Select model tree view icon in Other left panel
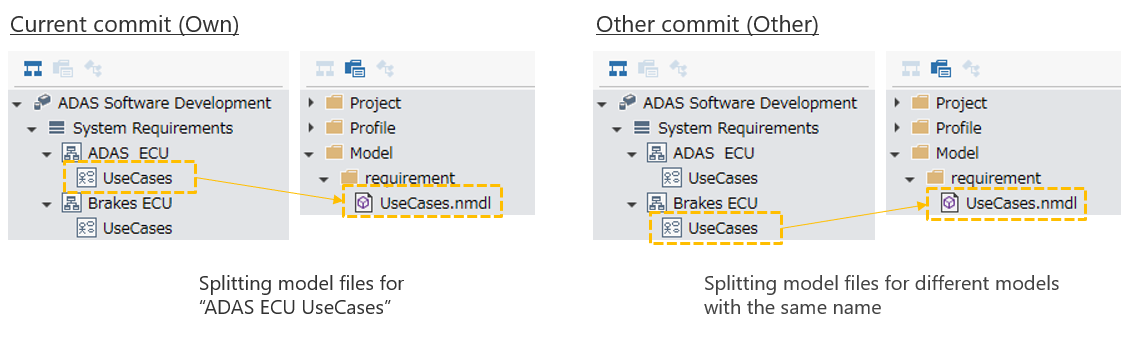 (x=618, y=68)
